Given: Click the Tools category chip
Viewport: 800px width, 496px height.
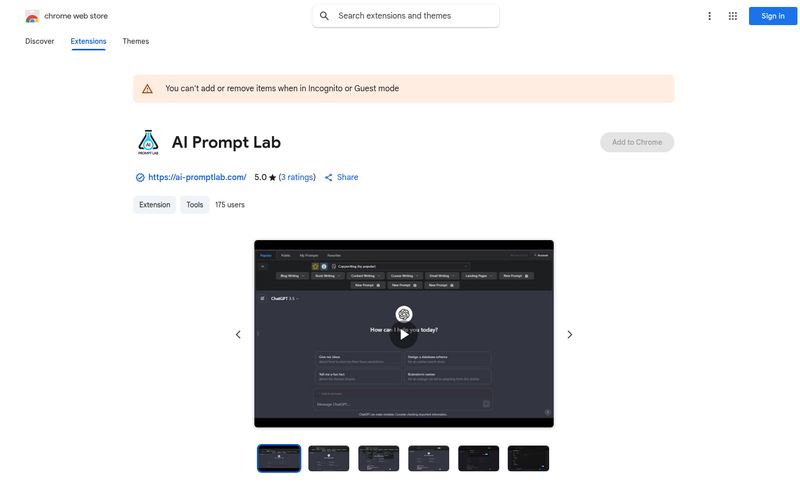Looking at the screenshot, I should point(194,205).
